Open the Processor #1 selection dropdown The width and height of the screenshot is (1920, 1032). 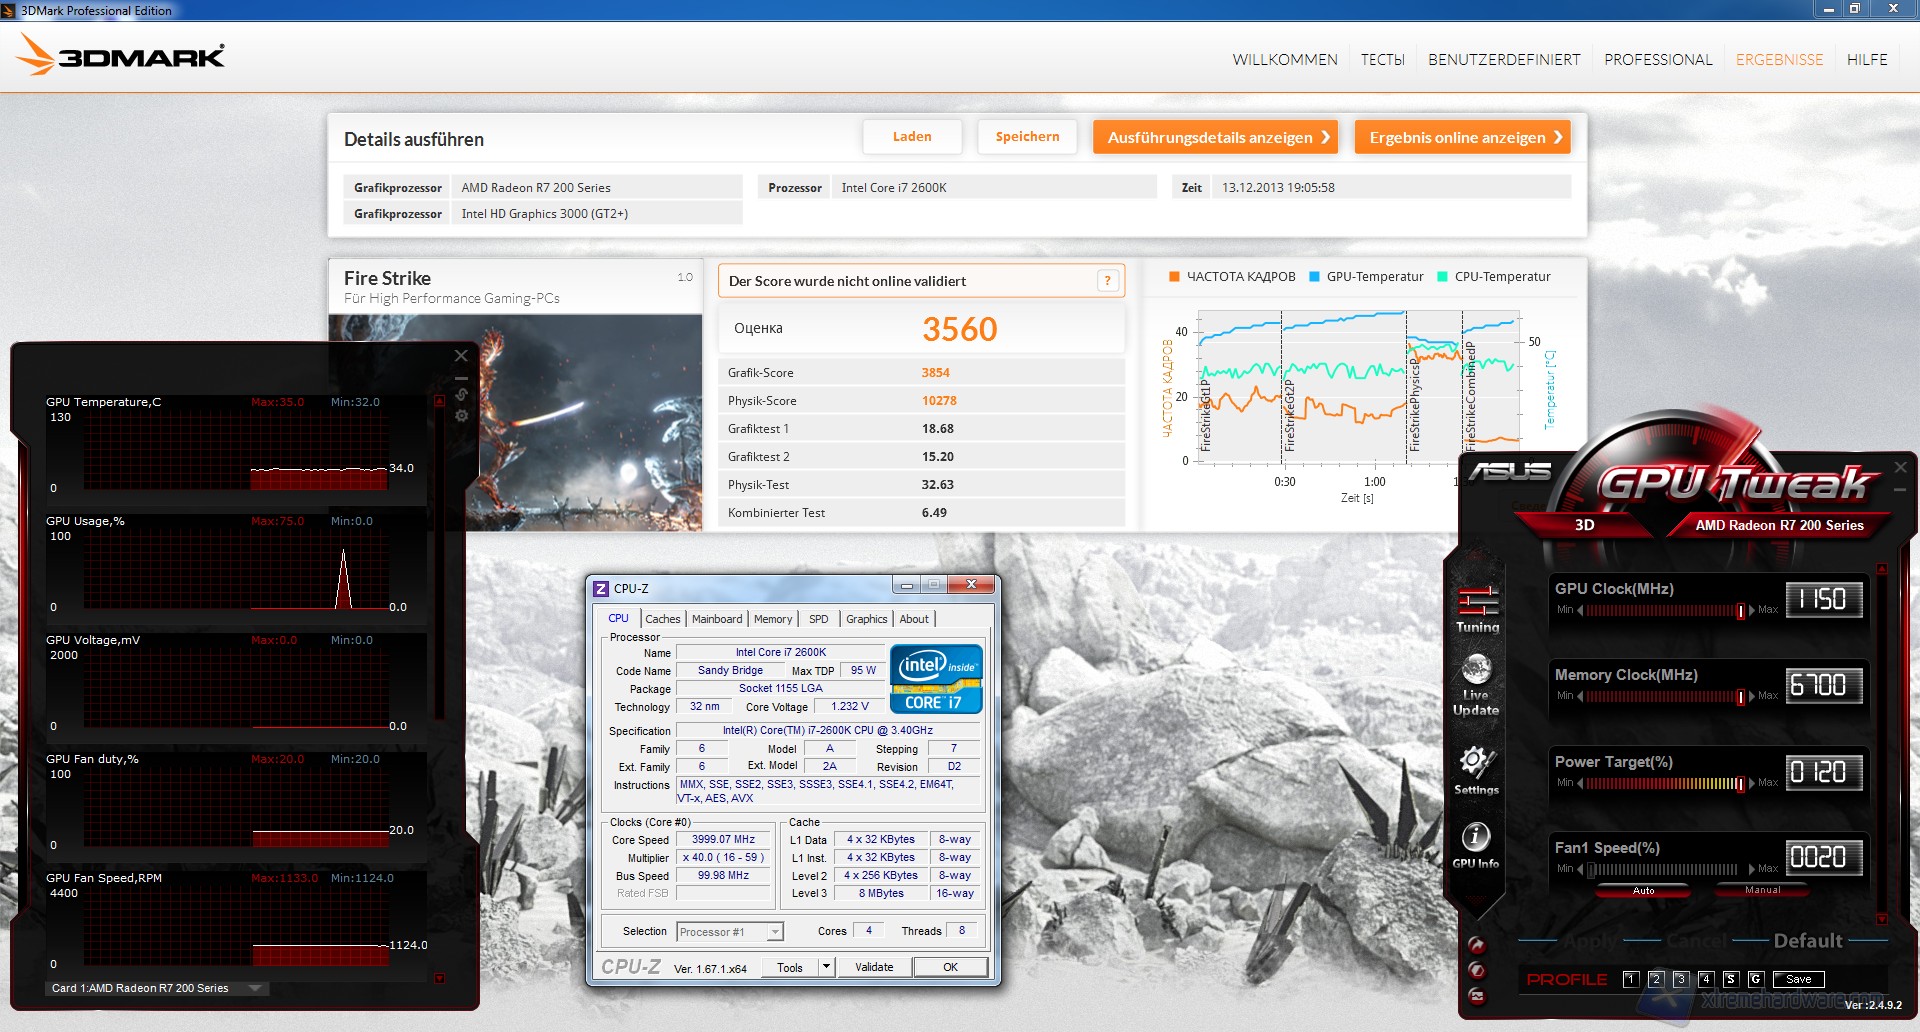click(775, 931)
